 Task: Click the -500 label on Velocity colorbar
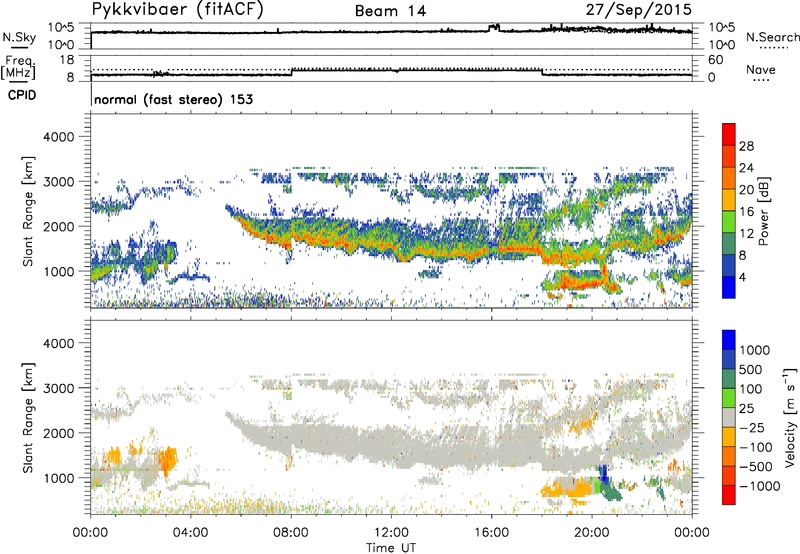pos(756,467)
